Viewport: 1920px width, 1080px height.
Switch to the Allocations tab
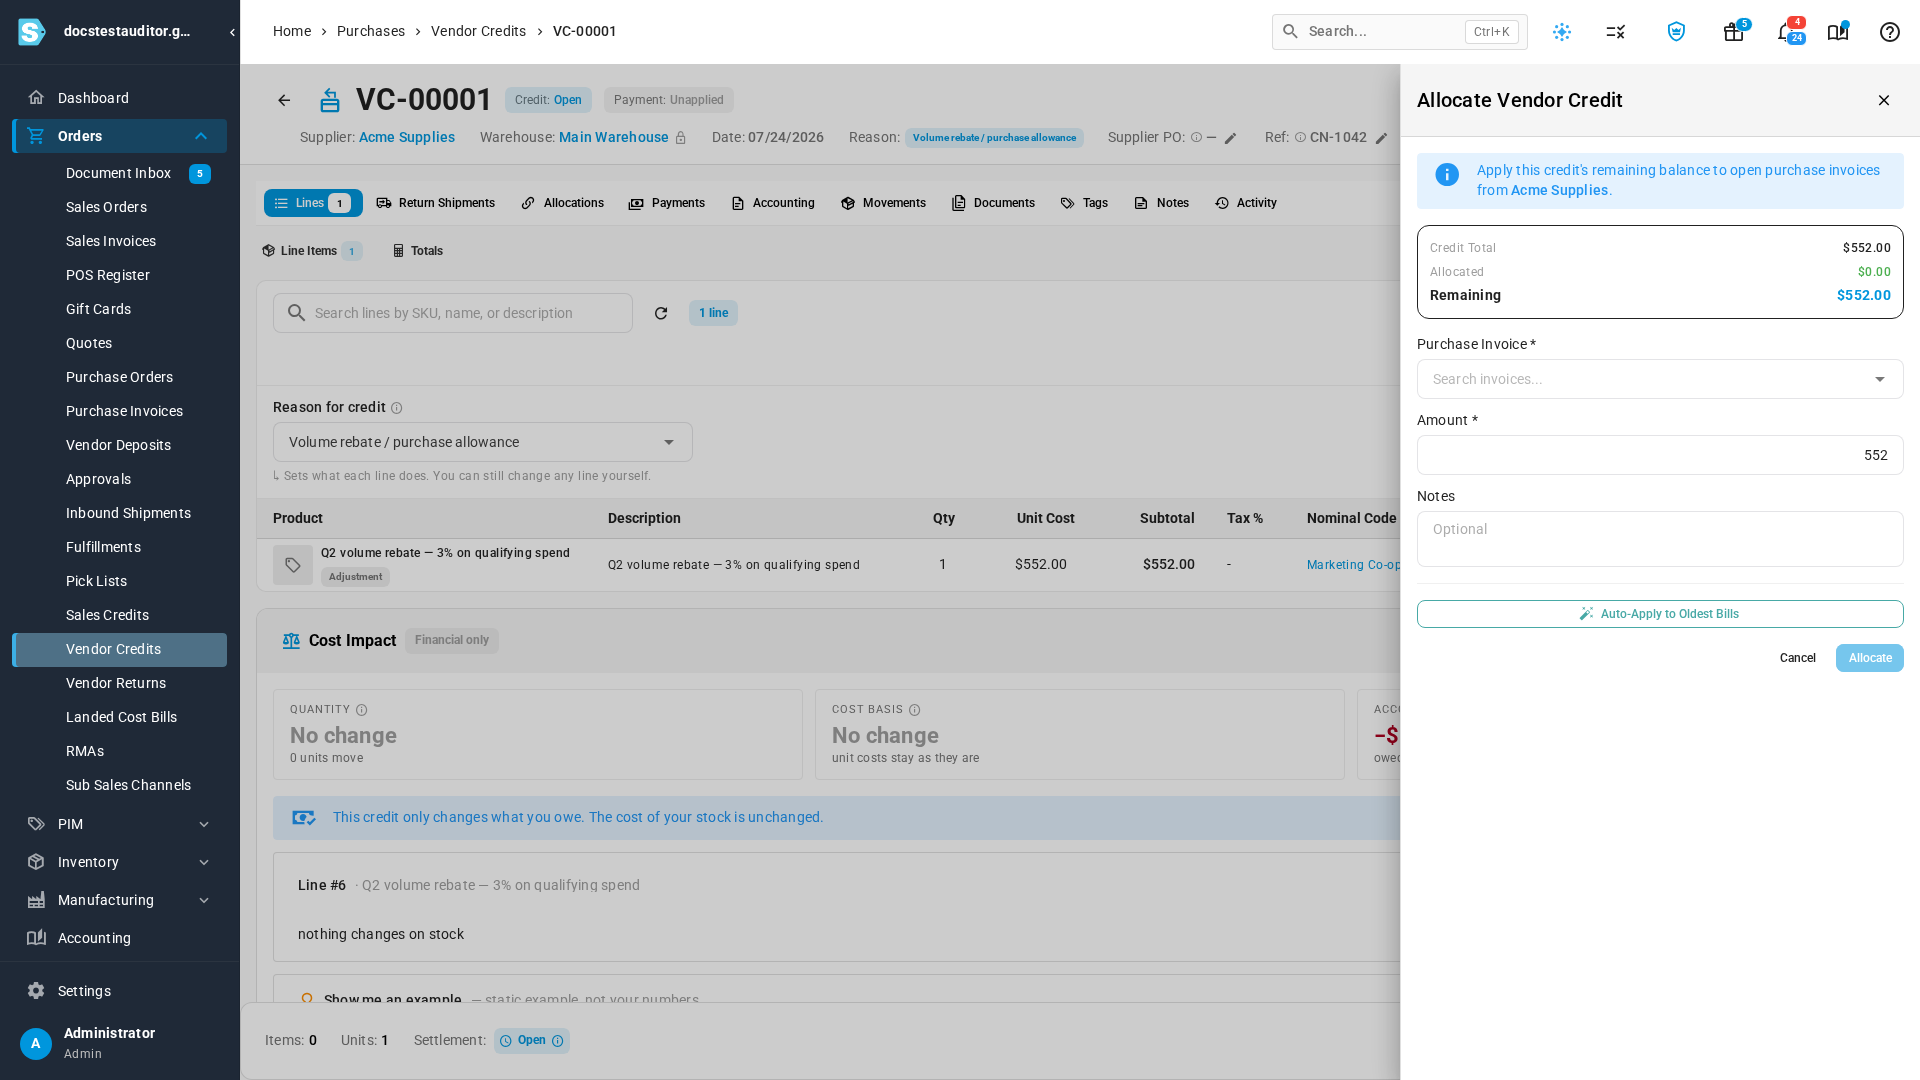[562, 203]
